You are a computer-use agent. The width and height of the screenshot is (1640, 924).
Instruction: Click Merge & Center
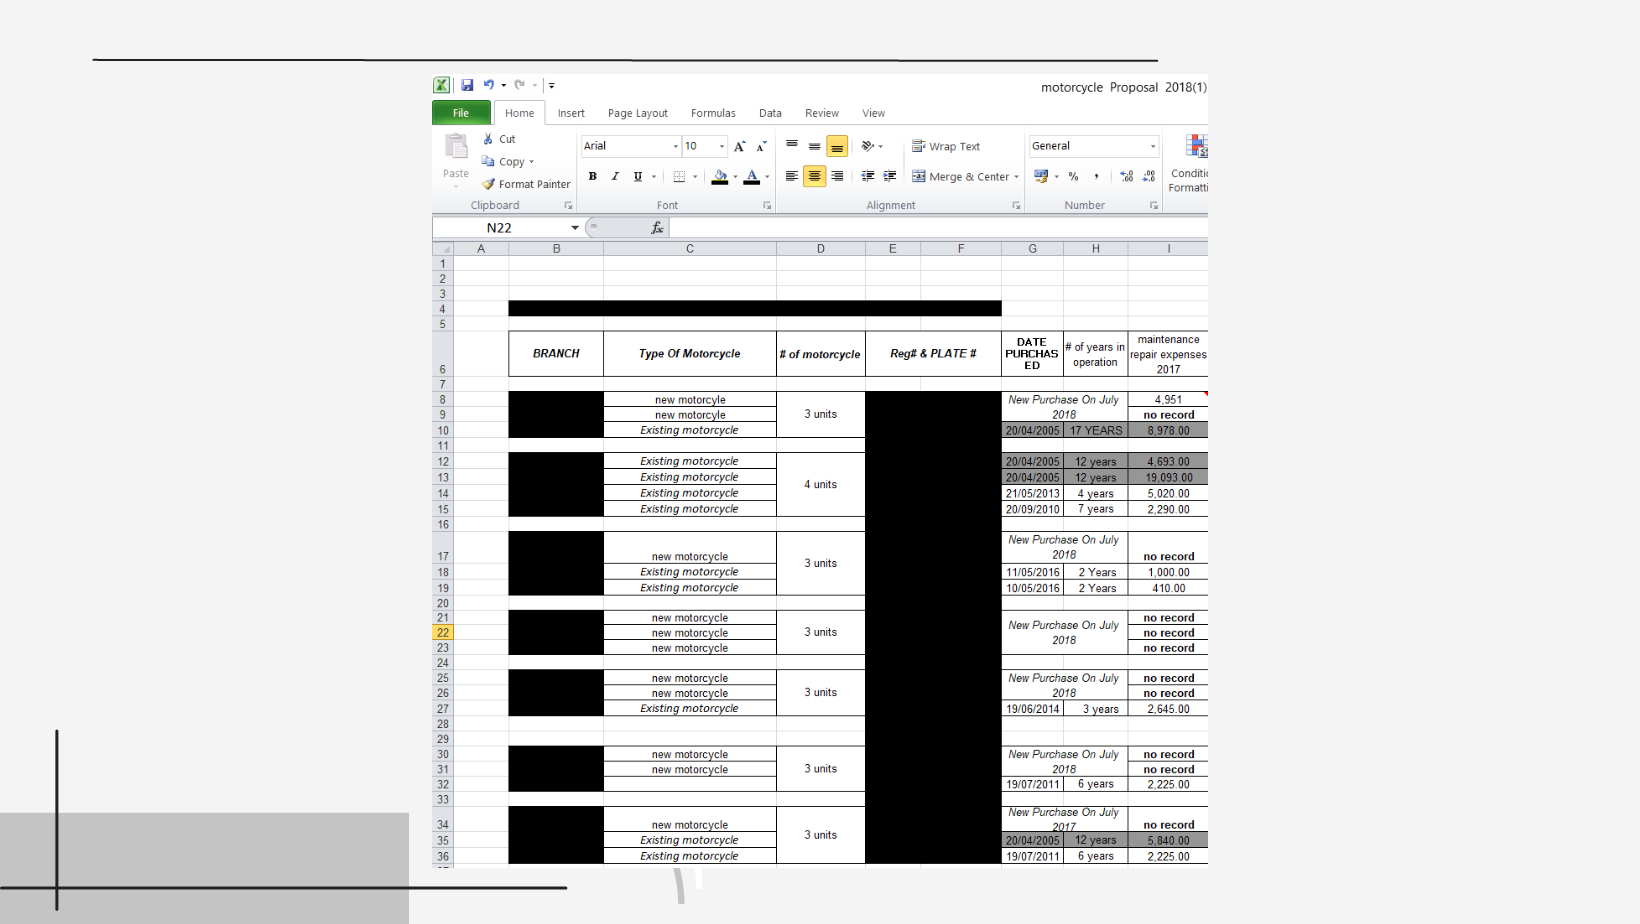(x=960, y=176)
